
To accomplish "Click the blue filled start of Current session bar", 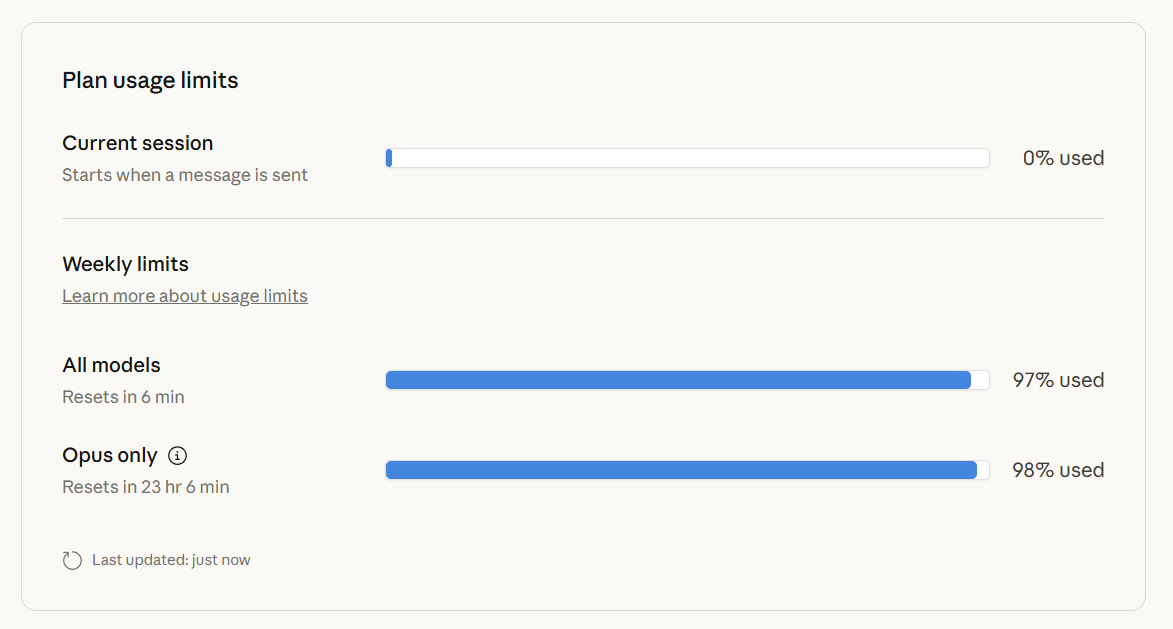I will (x=389, y=158).
